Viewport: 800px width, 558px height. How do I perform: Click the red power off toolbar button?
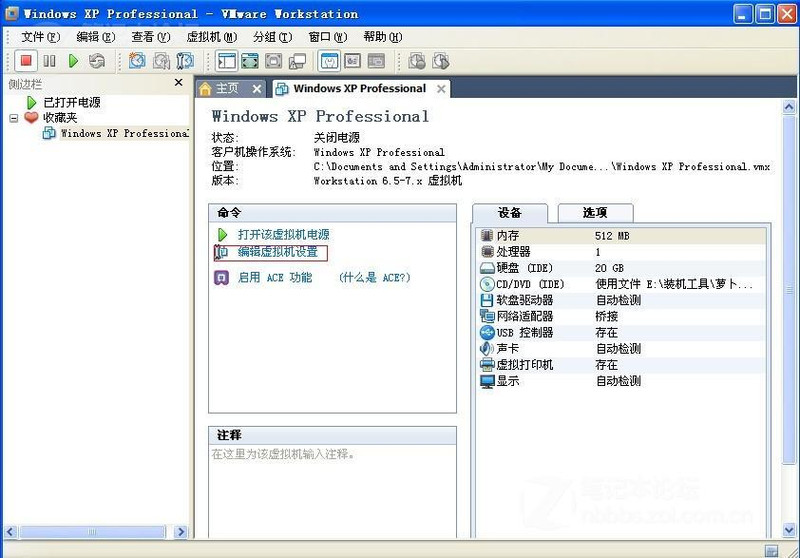[x=27, y=61]
